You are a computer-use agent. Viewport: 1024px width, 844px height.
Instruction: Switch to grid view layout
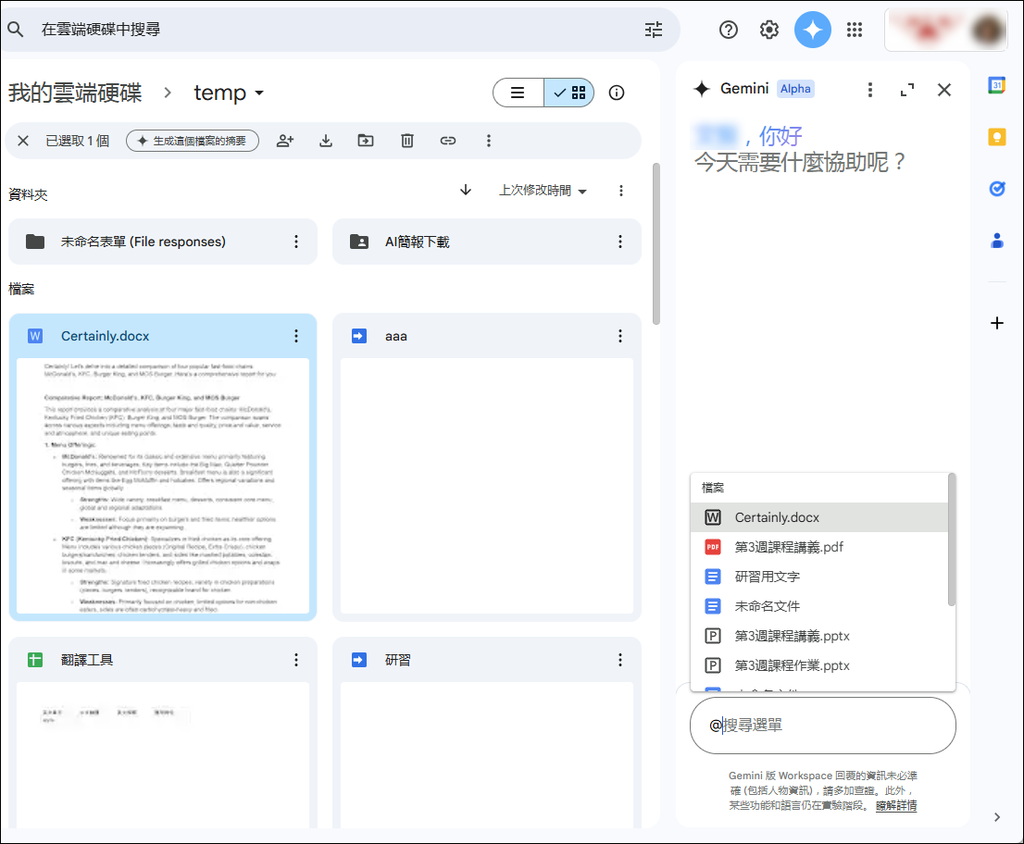(569, 93)
